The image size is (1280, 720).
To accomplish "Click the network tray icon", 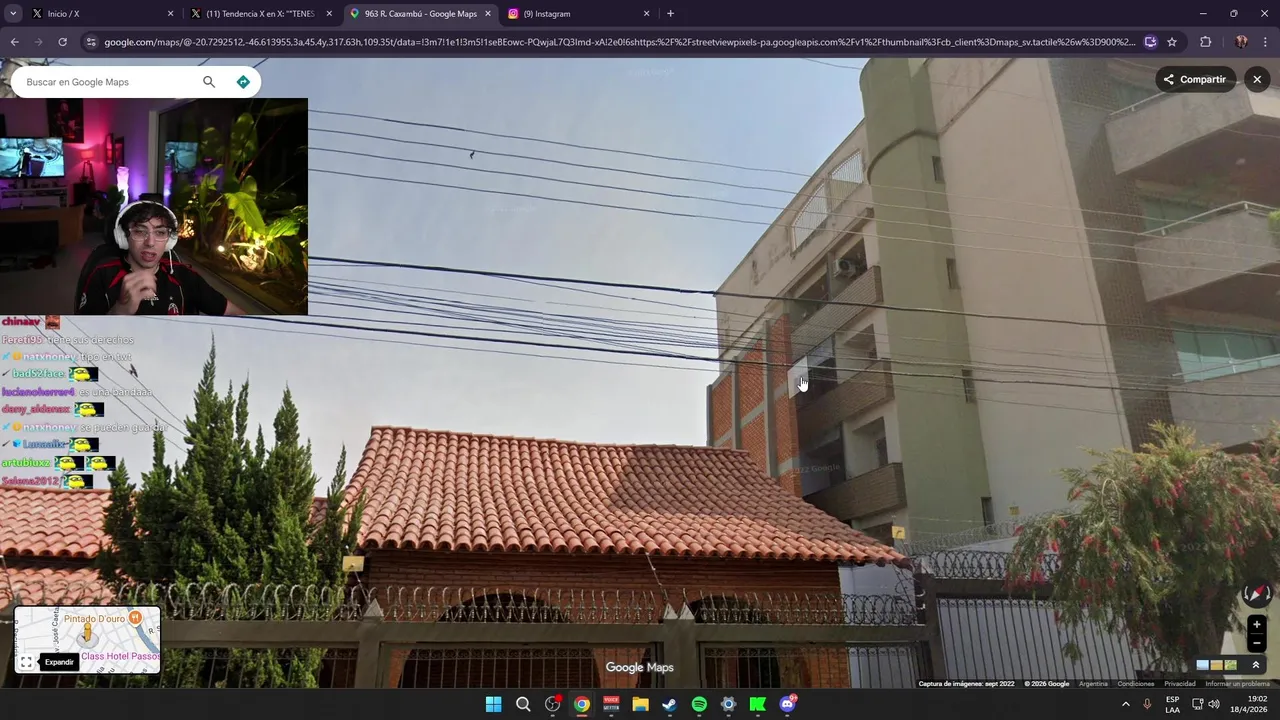I will pyautogui.click(x=1198, y=704).
